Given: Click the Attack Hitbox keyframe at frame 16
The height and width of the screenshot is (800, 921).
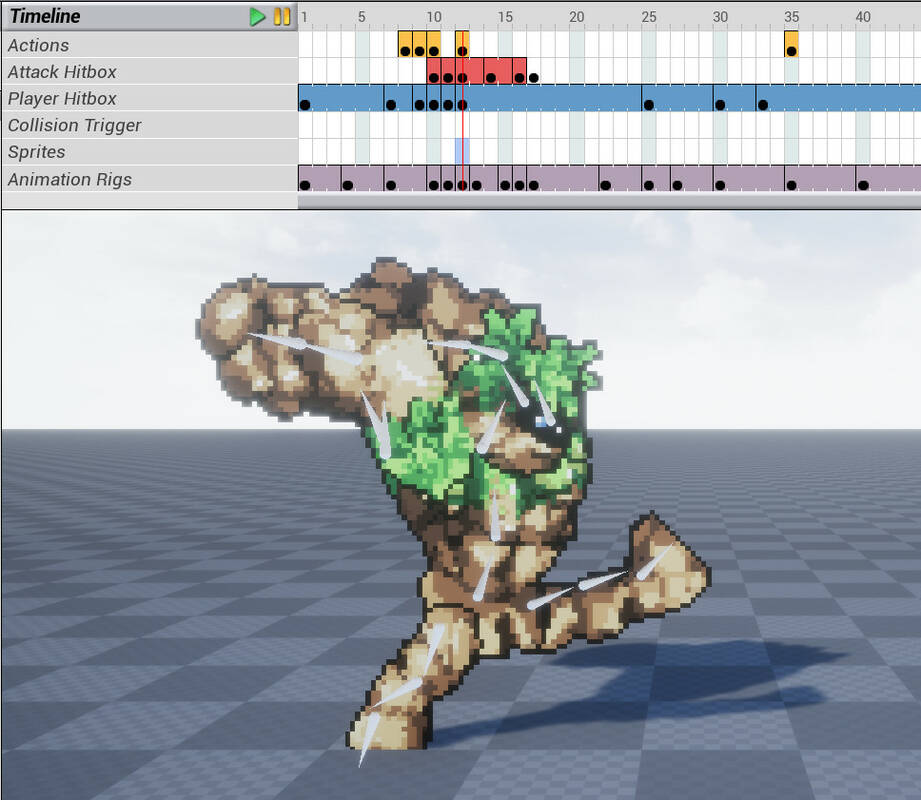Looking at the screenshot, I should pos(519,78).
